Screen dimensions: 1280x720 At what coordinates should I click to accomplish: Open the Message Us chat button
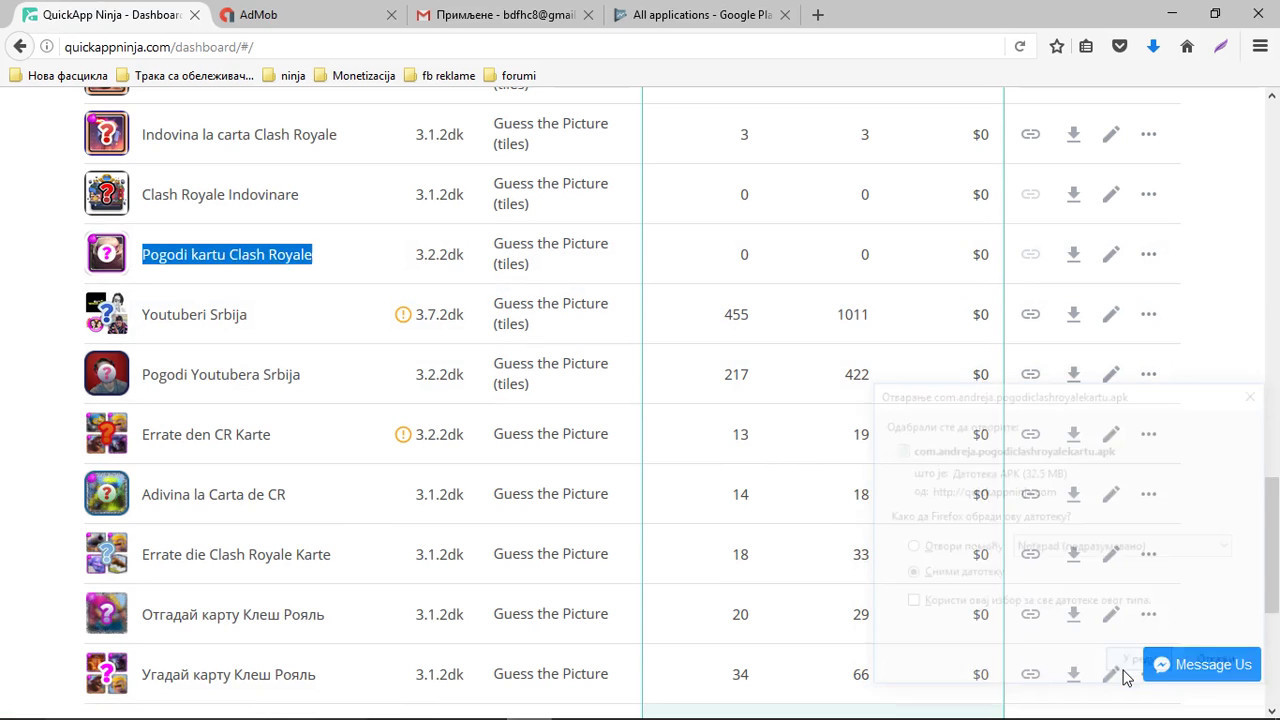(1201, 664)
